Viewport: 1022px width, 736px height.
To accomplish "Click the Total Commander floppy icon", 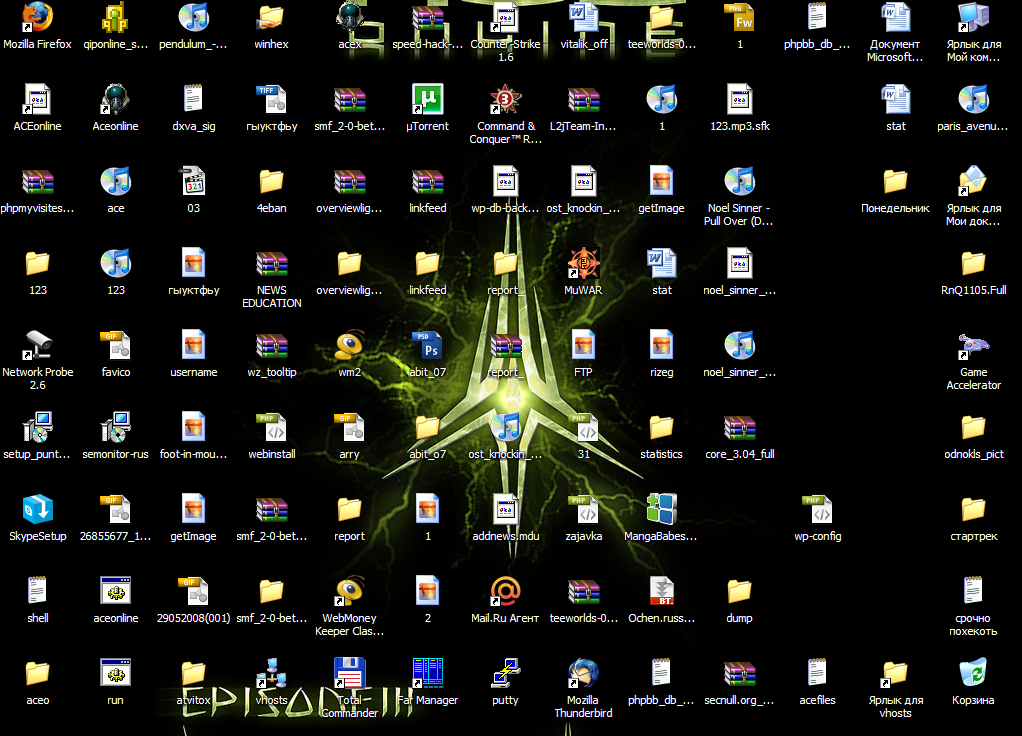I will click(x=348, y=673).
